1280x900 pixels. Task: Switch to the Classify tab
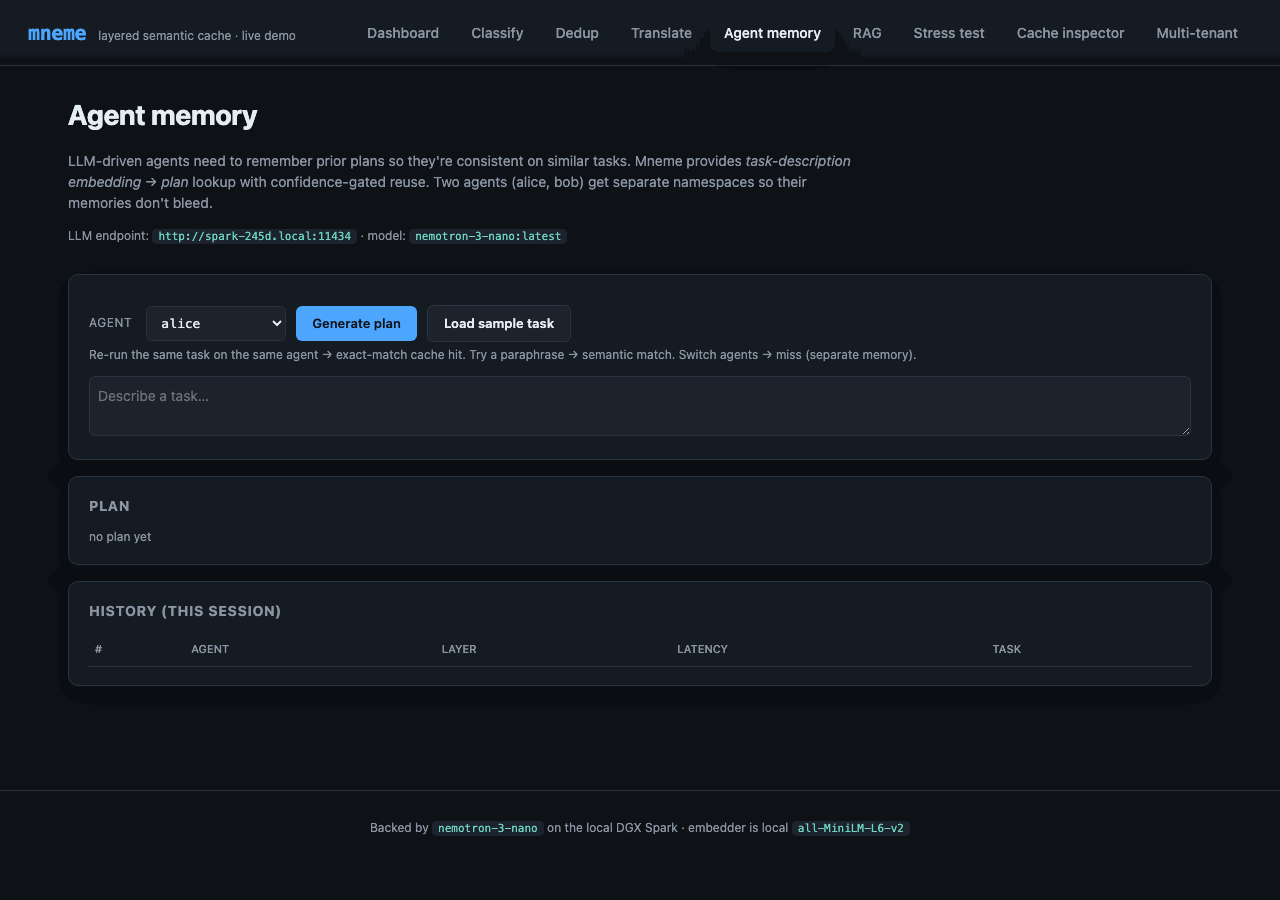(x=497, y=33)
